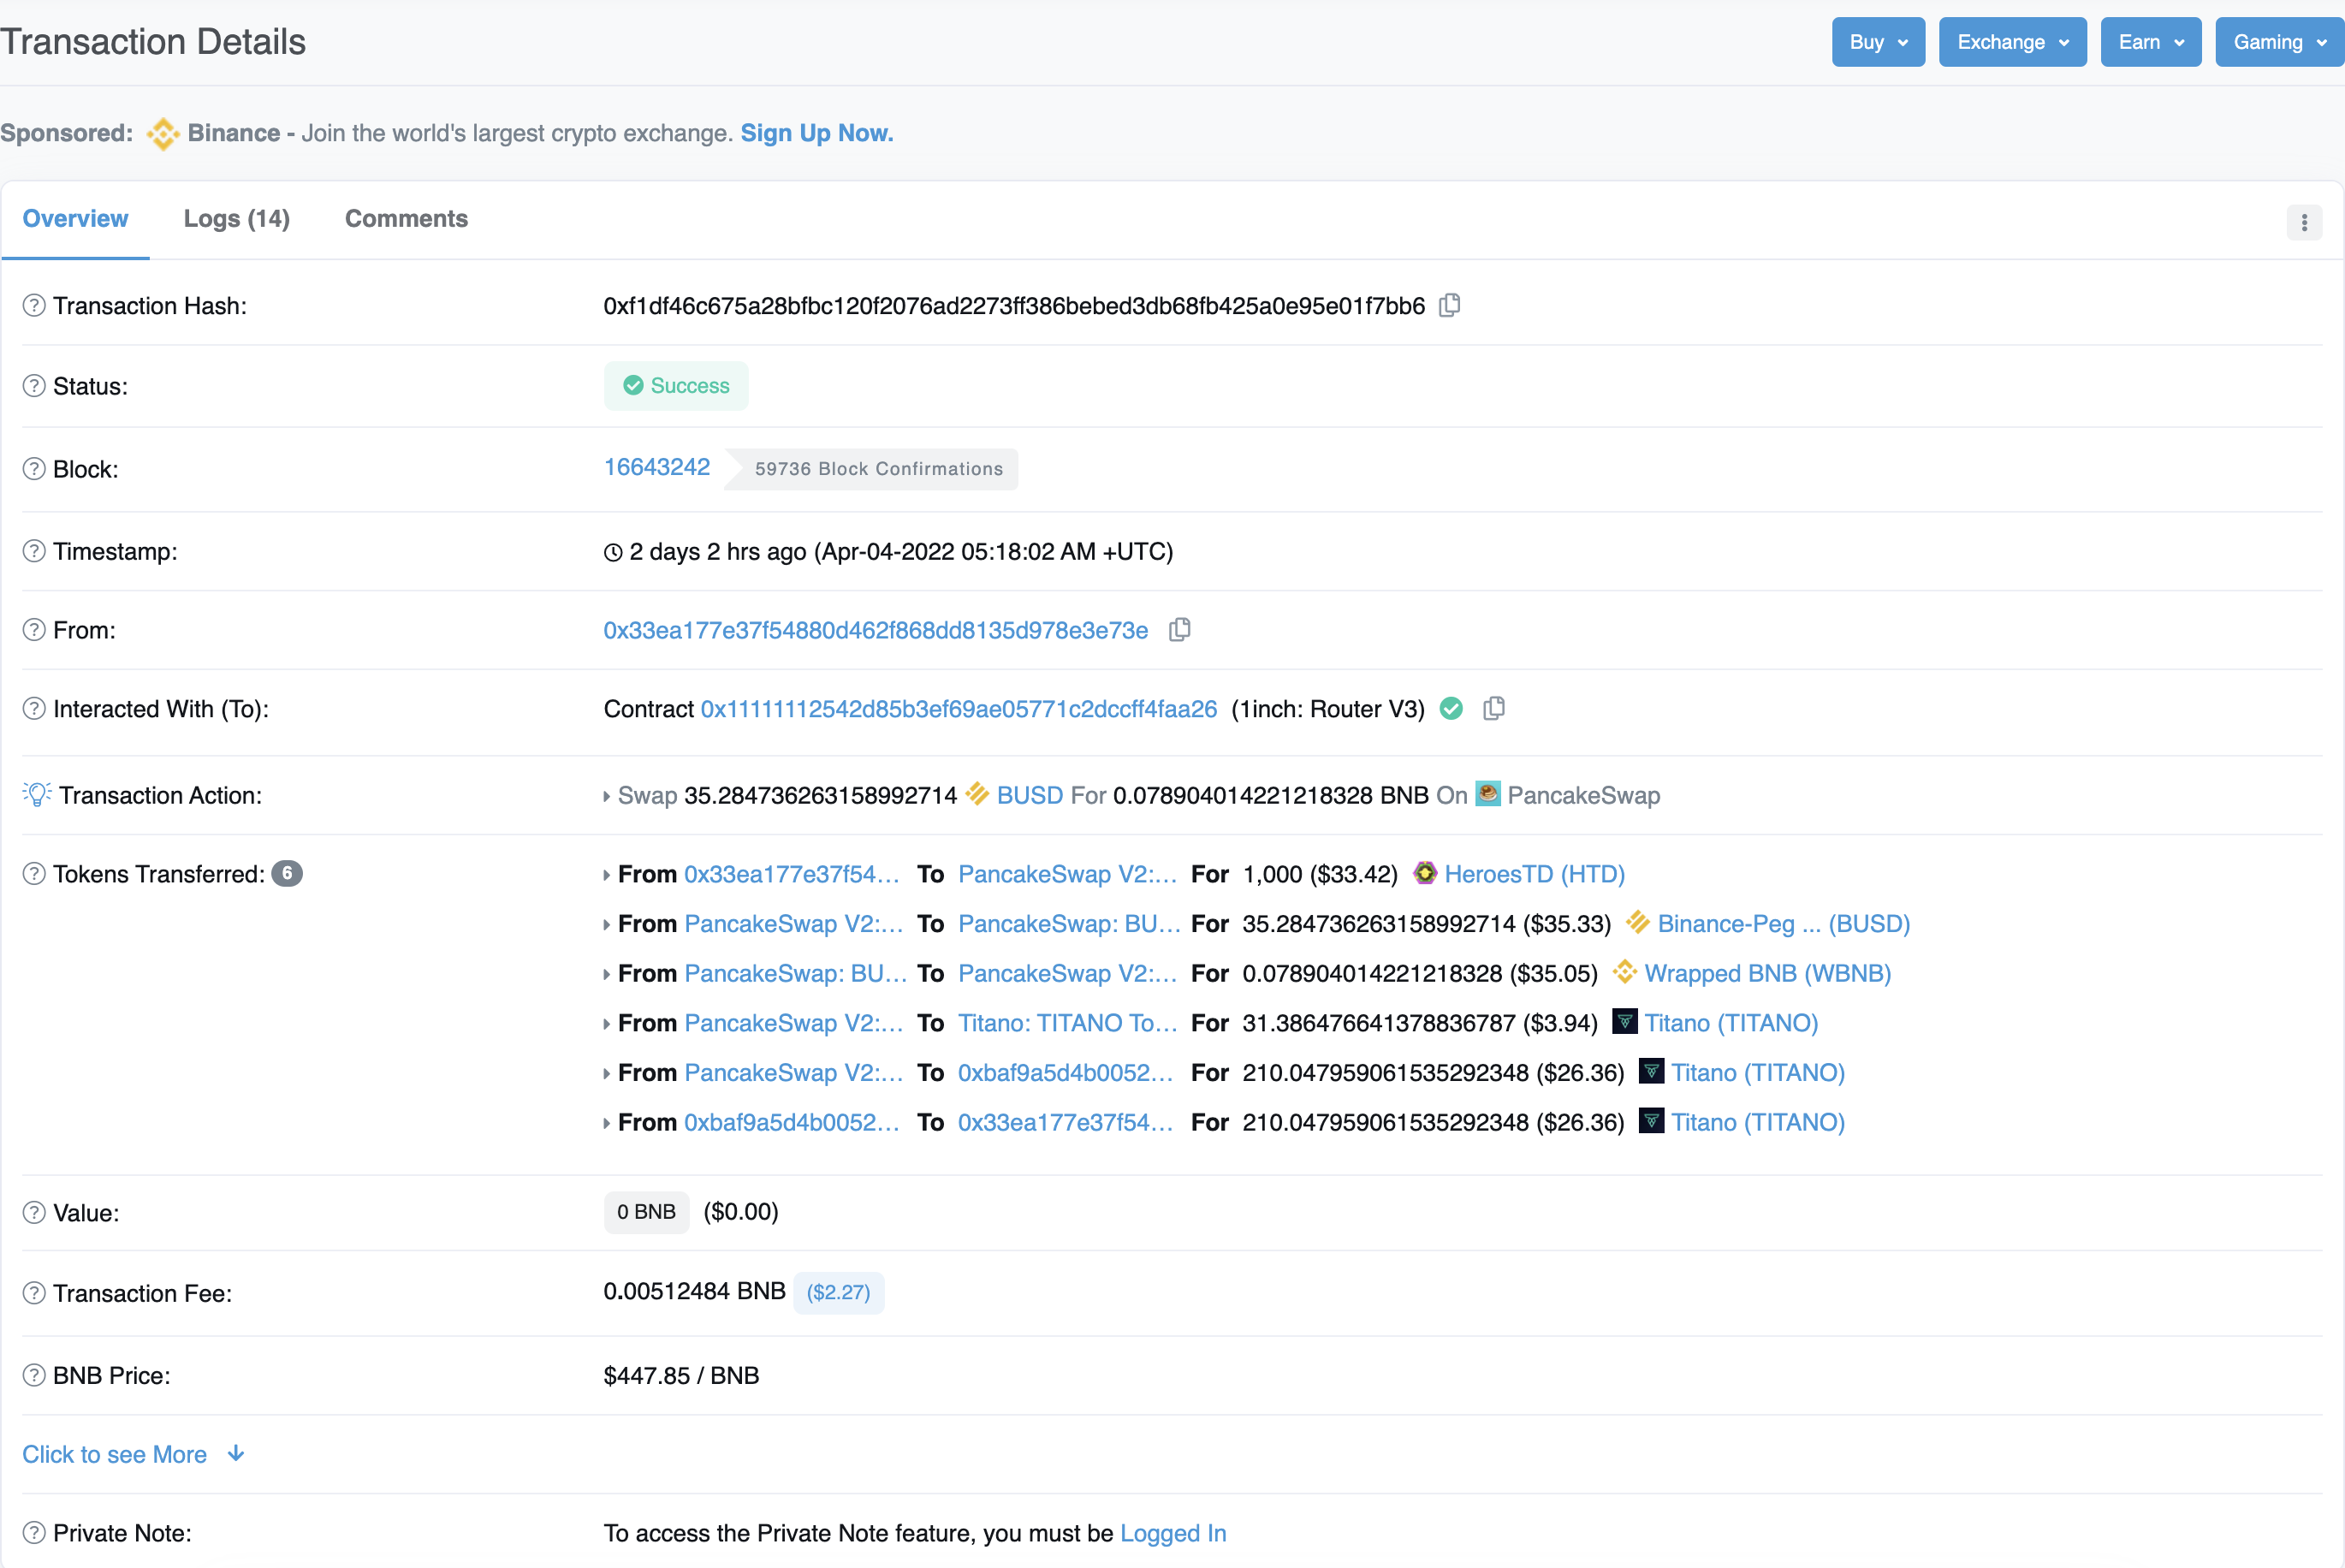The image size is (2345, 1568).
Task: Click the Success status badge
Action: (676, 386)
